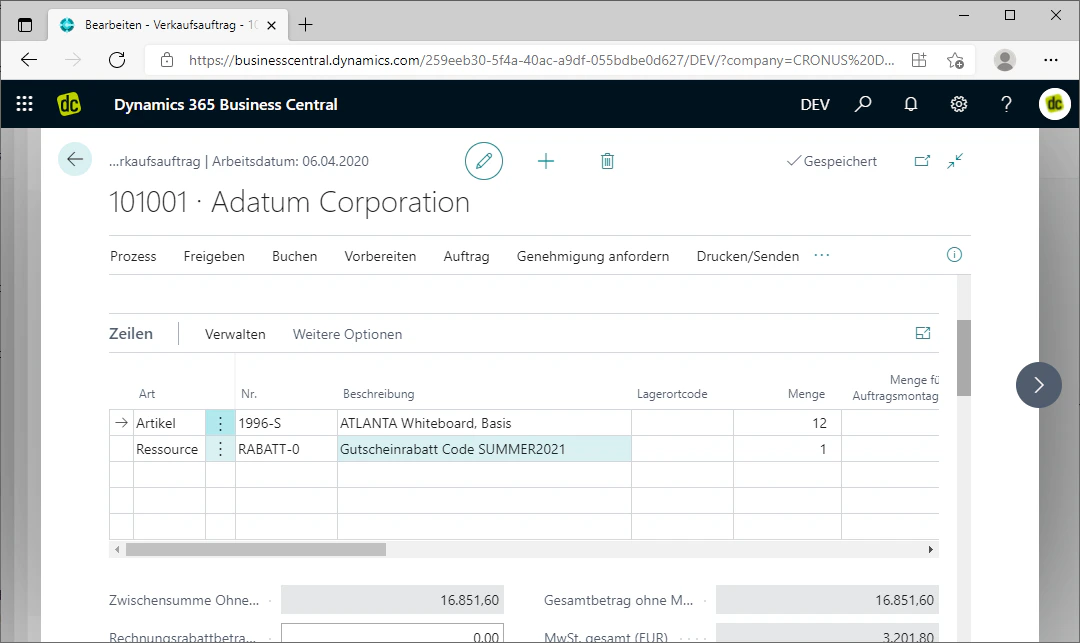Show more actions via the ellipsis
1080x643 pixels.
tap(822, 255)
